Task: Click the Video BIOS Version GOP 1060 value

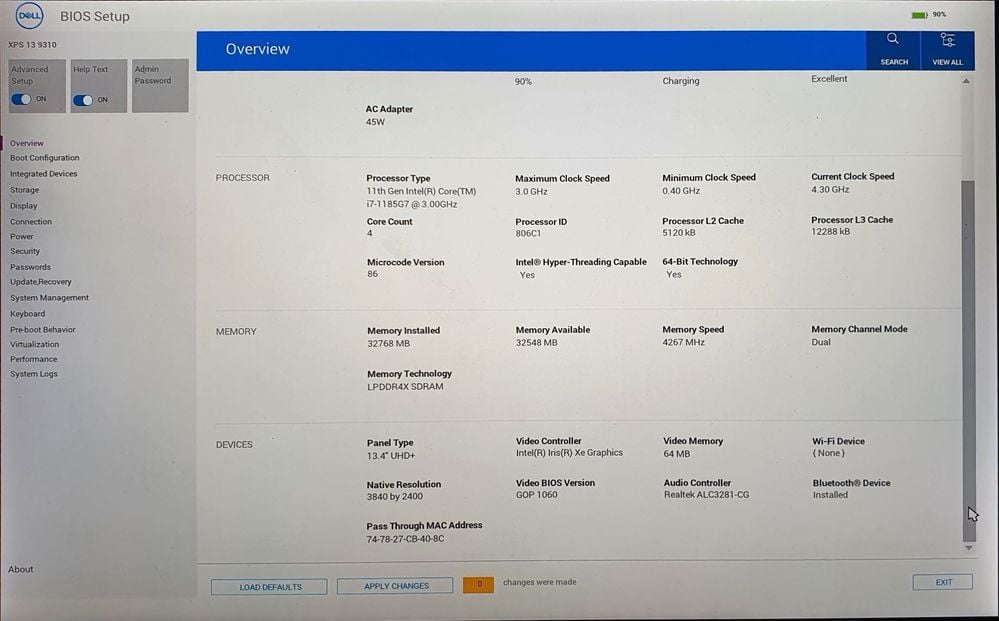Action: pyautogui.click(x=536, y=495)
